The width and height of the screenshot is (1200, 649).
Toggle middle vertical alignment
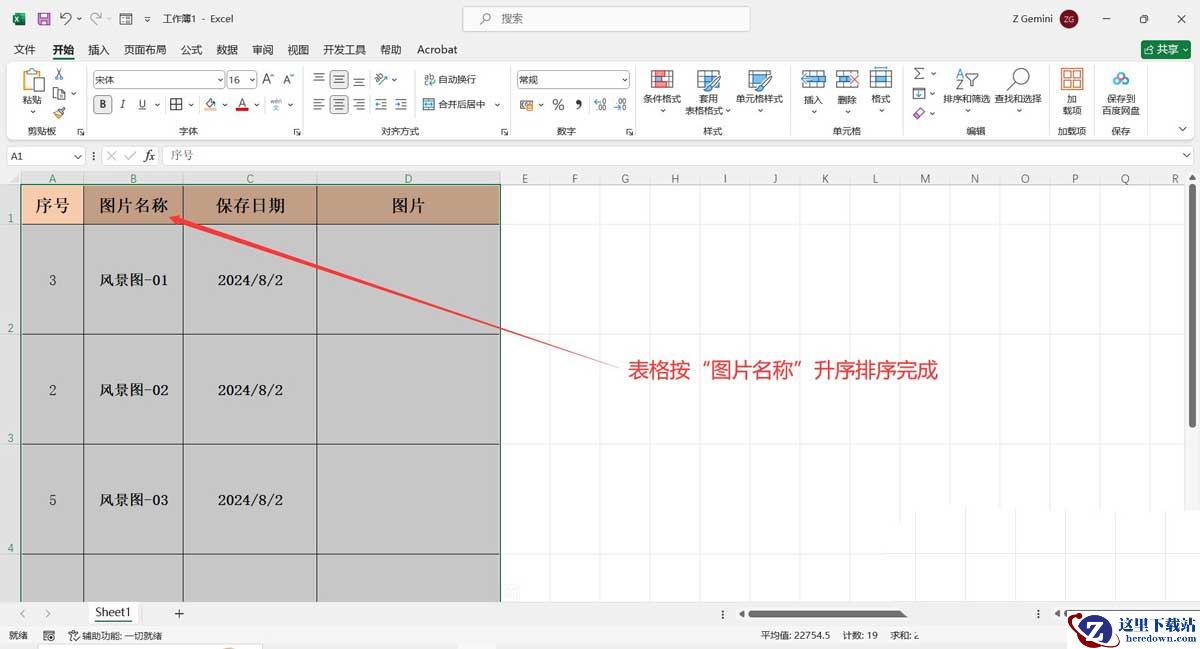point(339,79)
